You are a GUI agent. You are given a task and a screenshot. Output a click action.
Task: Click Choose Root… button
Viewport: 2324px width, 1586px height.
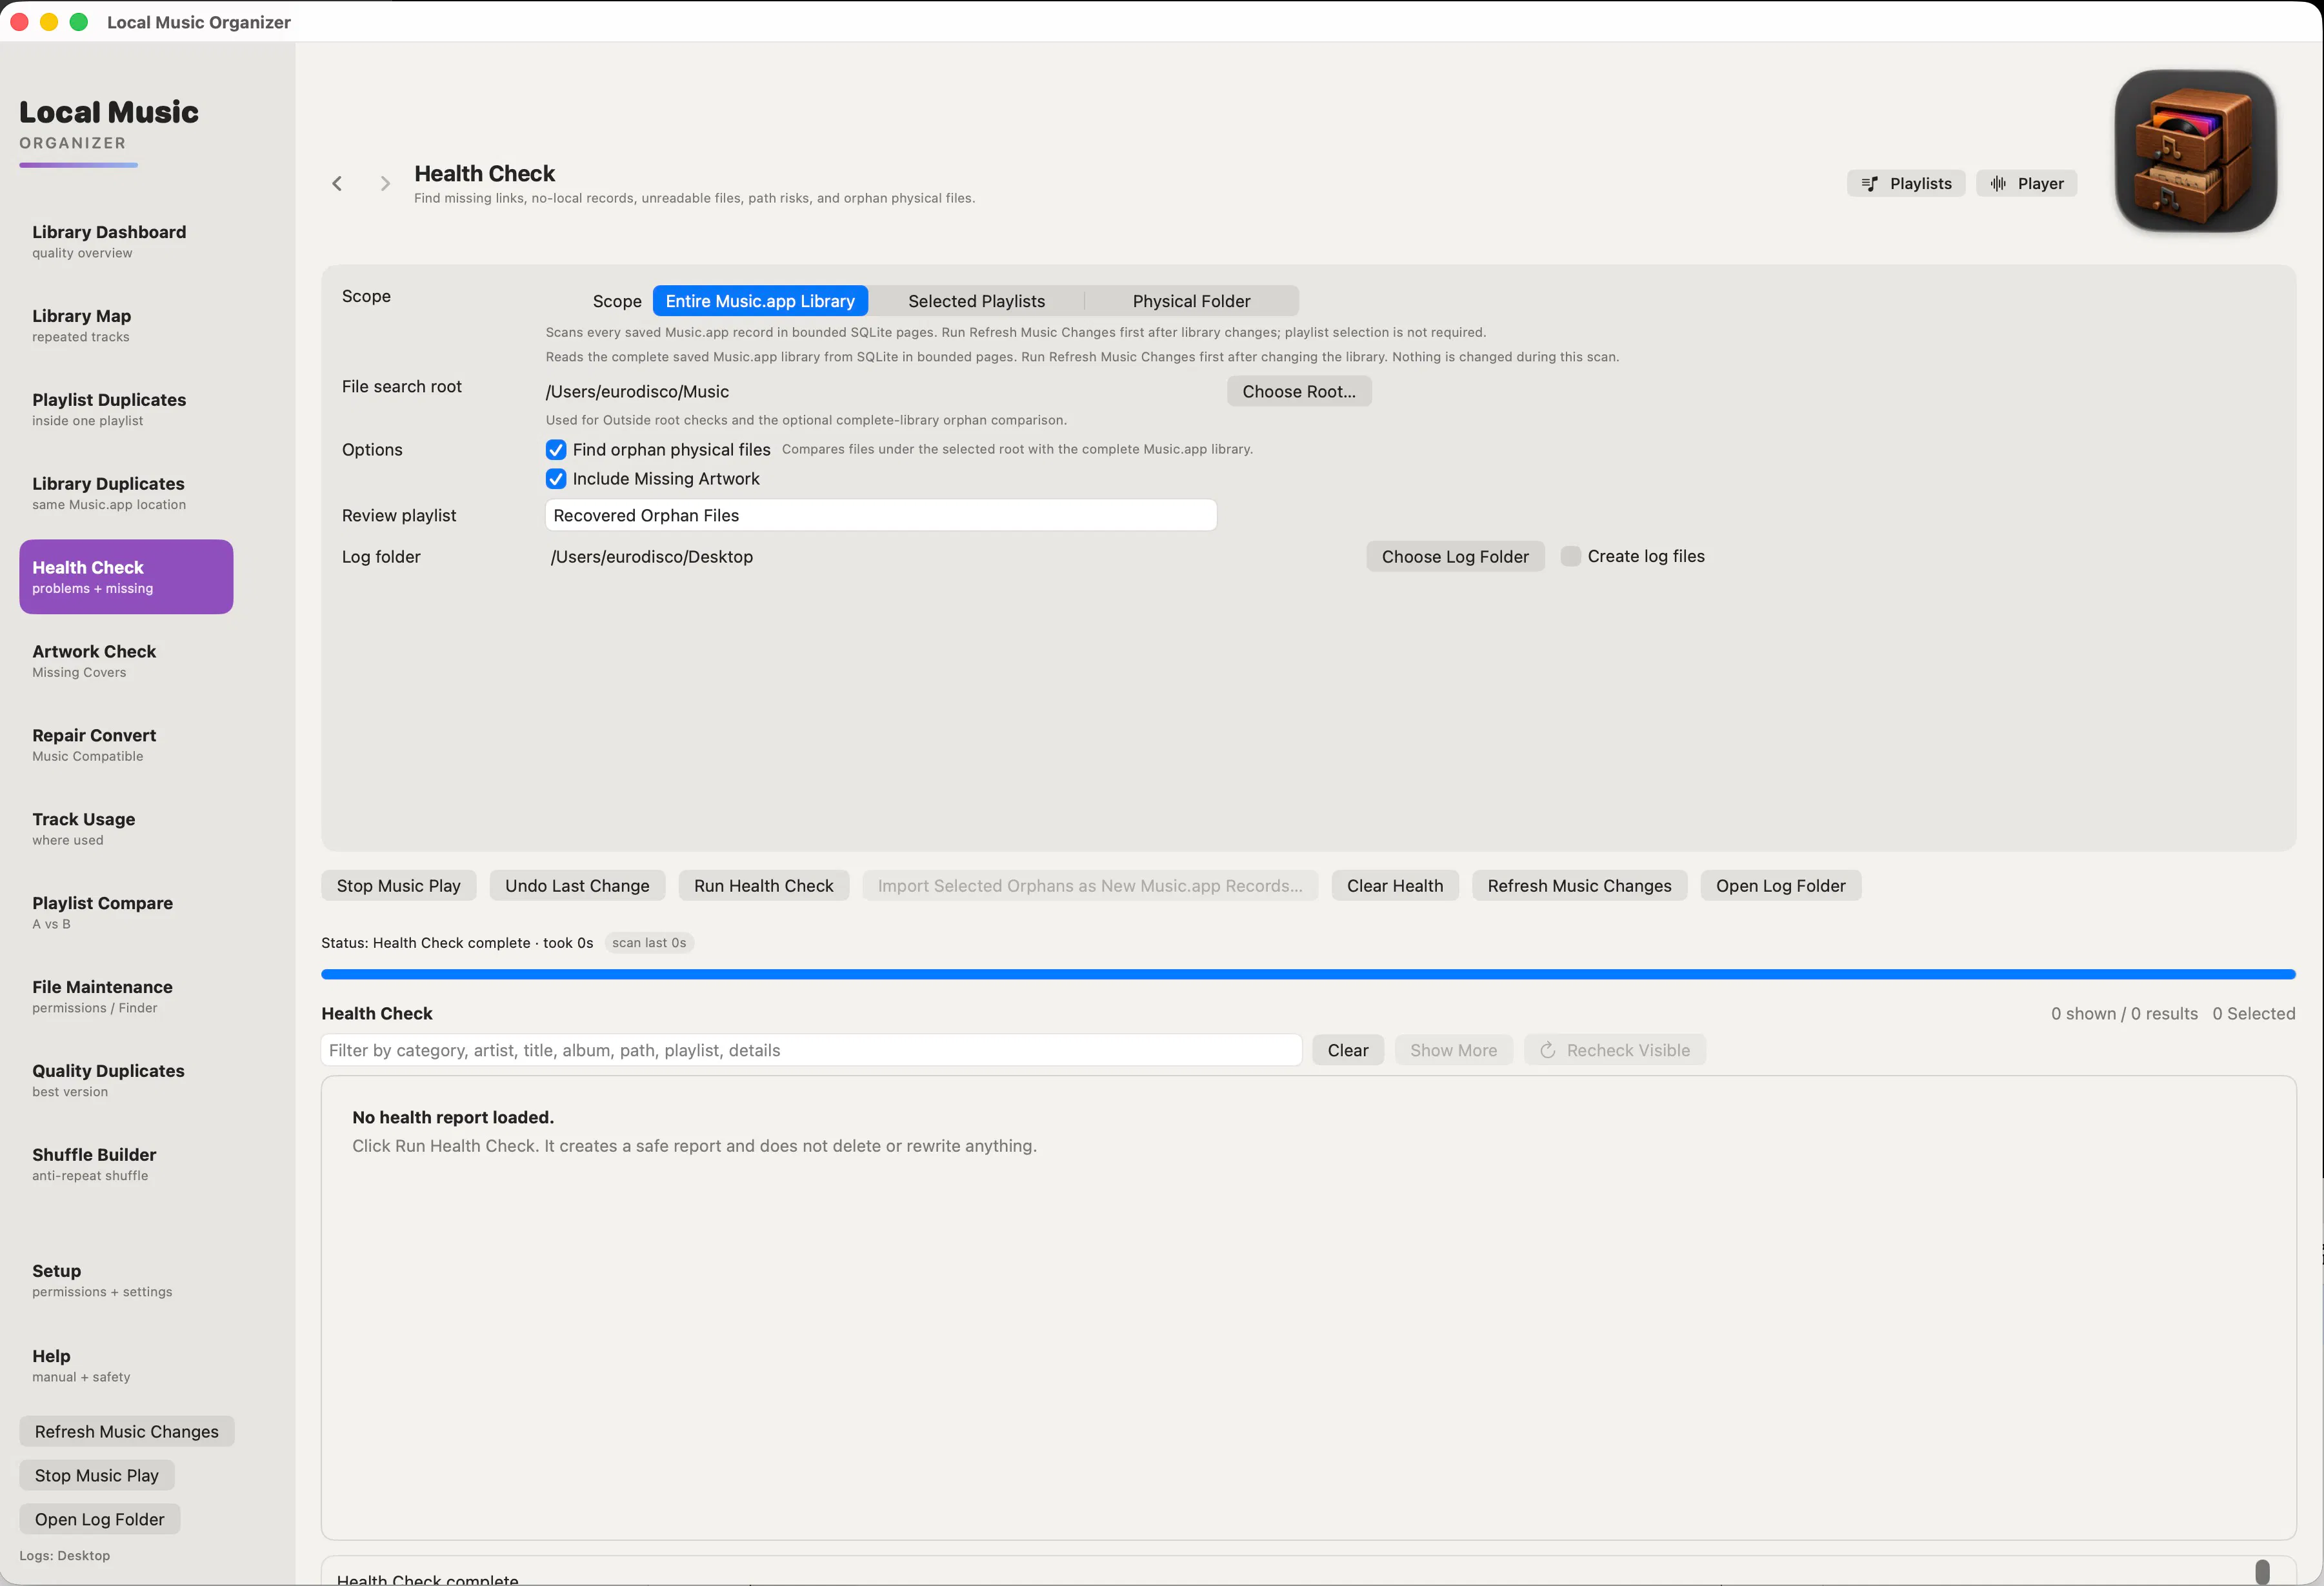pos(1299,392)
